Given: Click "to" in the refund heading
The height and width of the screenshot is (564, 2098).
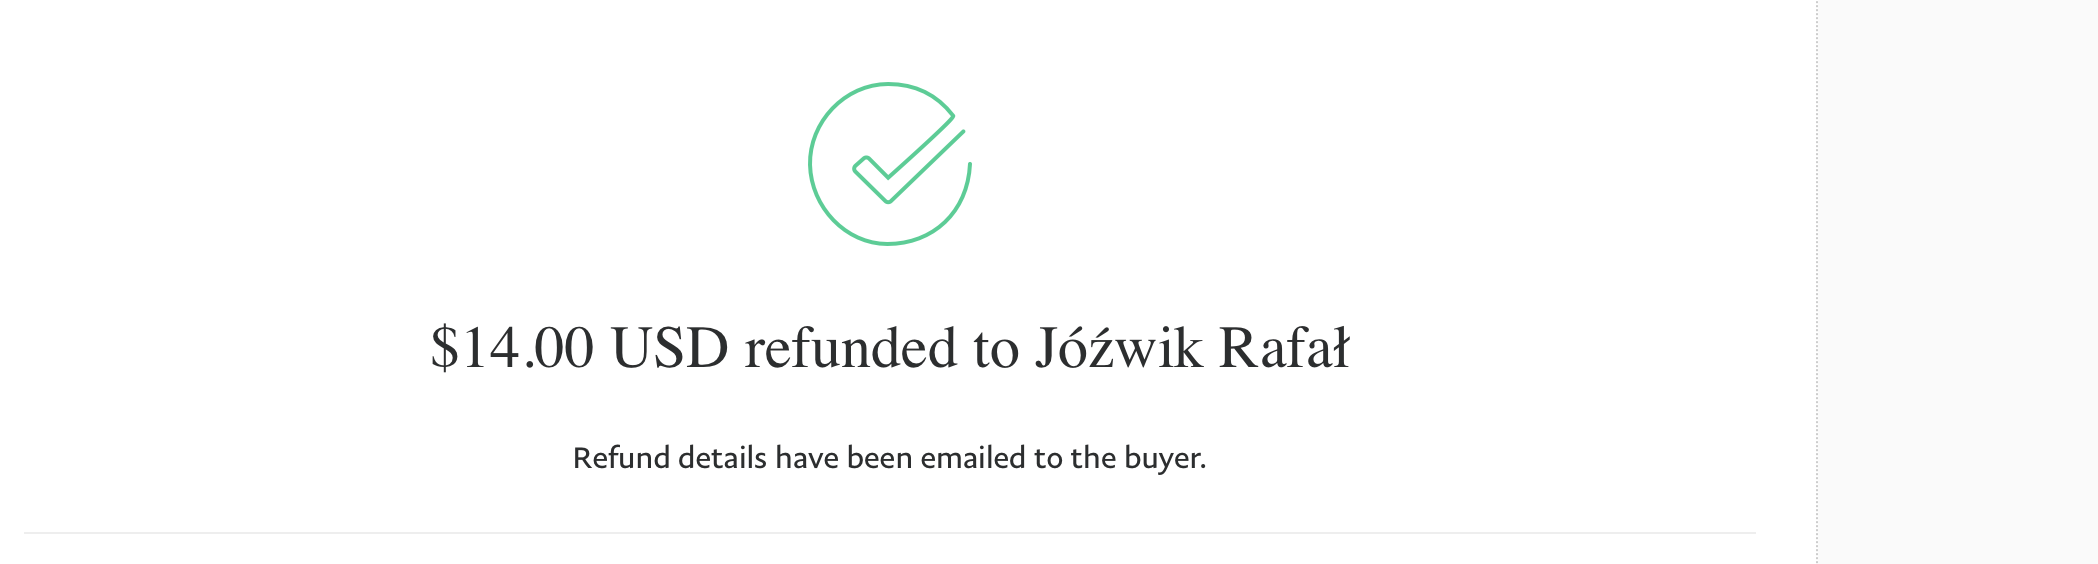Looking at the screenshot, I should (995, 348).
